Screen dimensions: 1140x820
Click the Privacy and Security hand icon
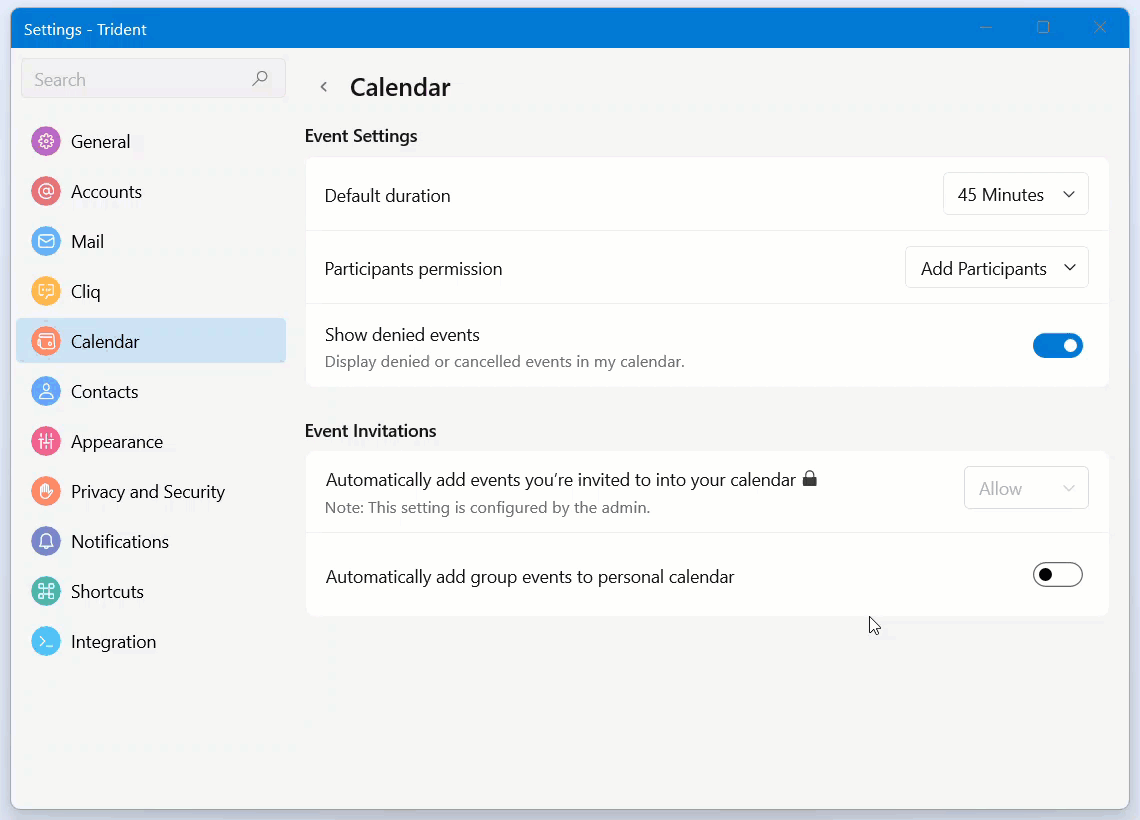click(x=46, y=492)
